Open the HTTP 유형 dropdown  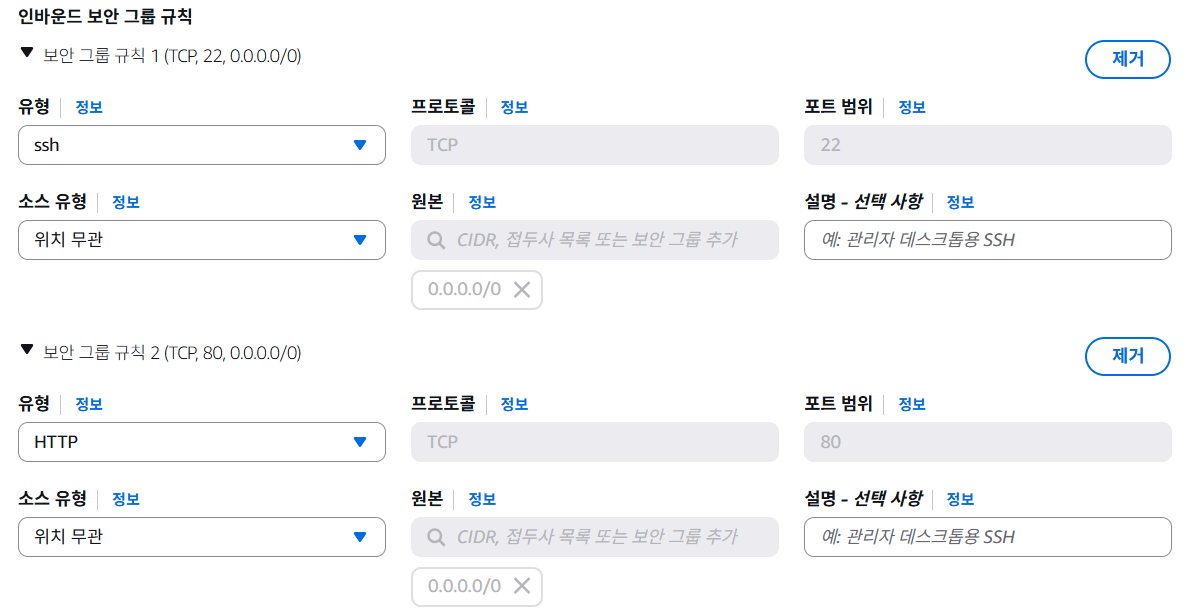pos(202,442)
